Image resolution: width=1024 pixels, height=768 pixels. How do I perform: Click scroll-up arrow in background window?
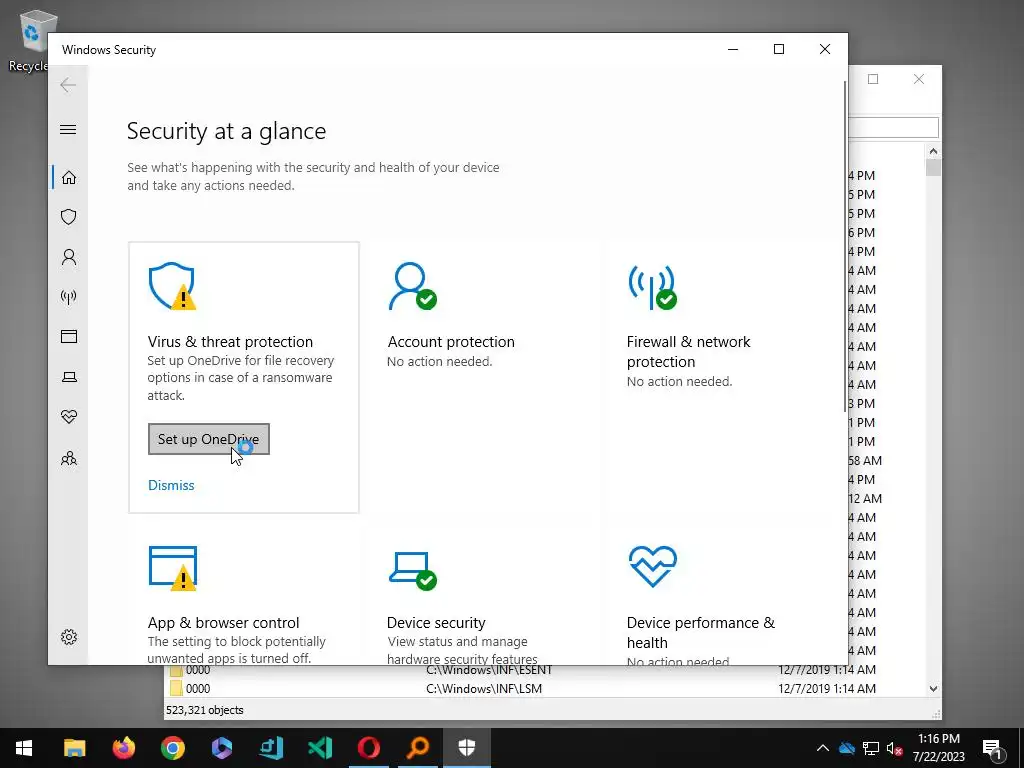point(933,152)
